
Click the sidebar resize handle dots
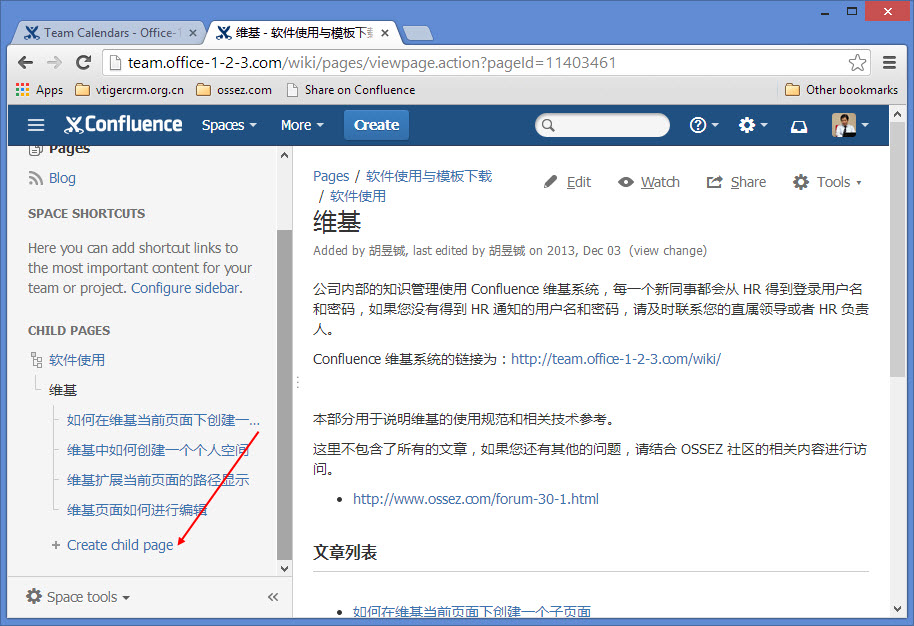298,382
